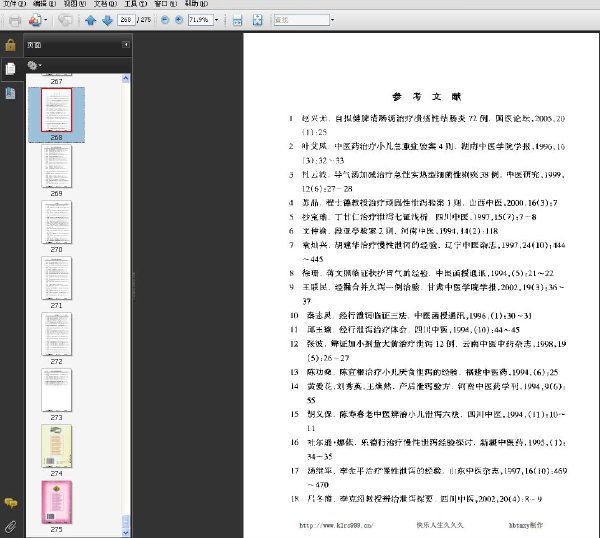
Task: Click the fit one full page icon
Action: point(258,20)
